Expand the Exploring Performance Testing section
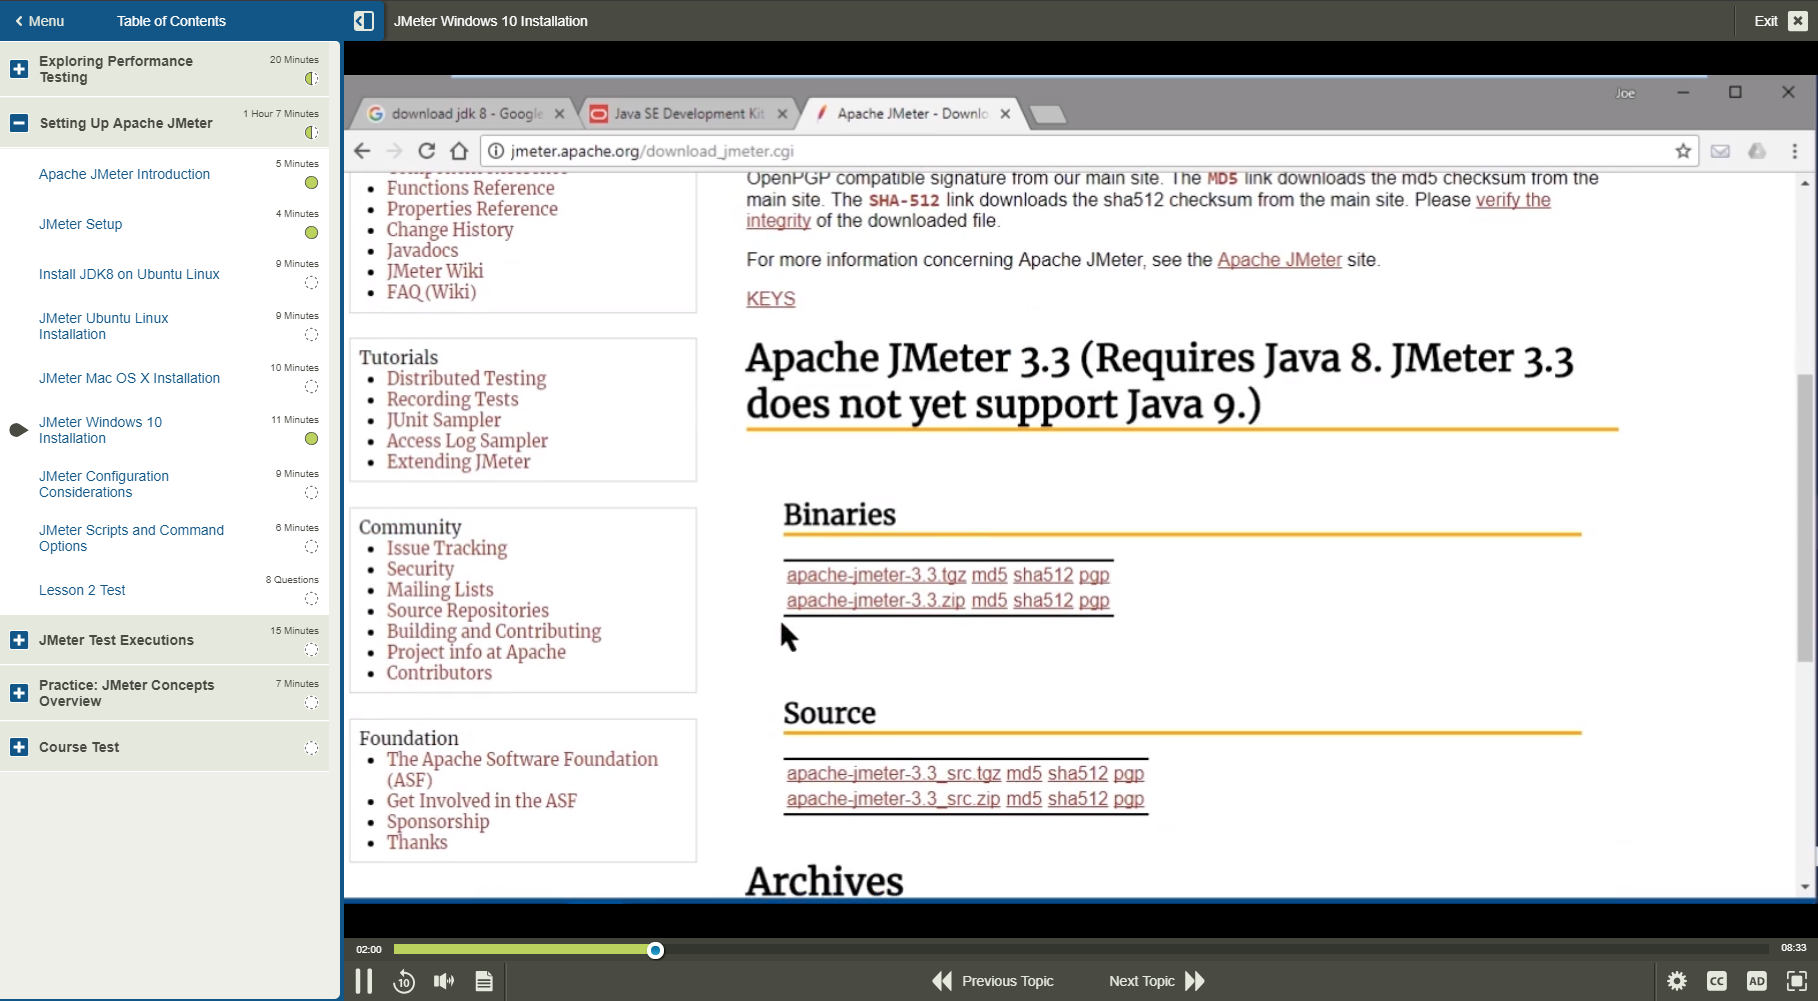The width and height of the screenshot is (1818, 1001). (x=19, y=69)
